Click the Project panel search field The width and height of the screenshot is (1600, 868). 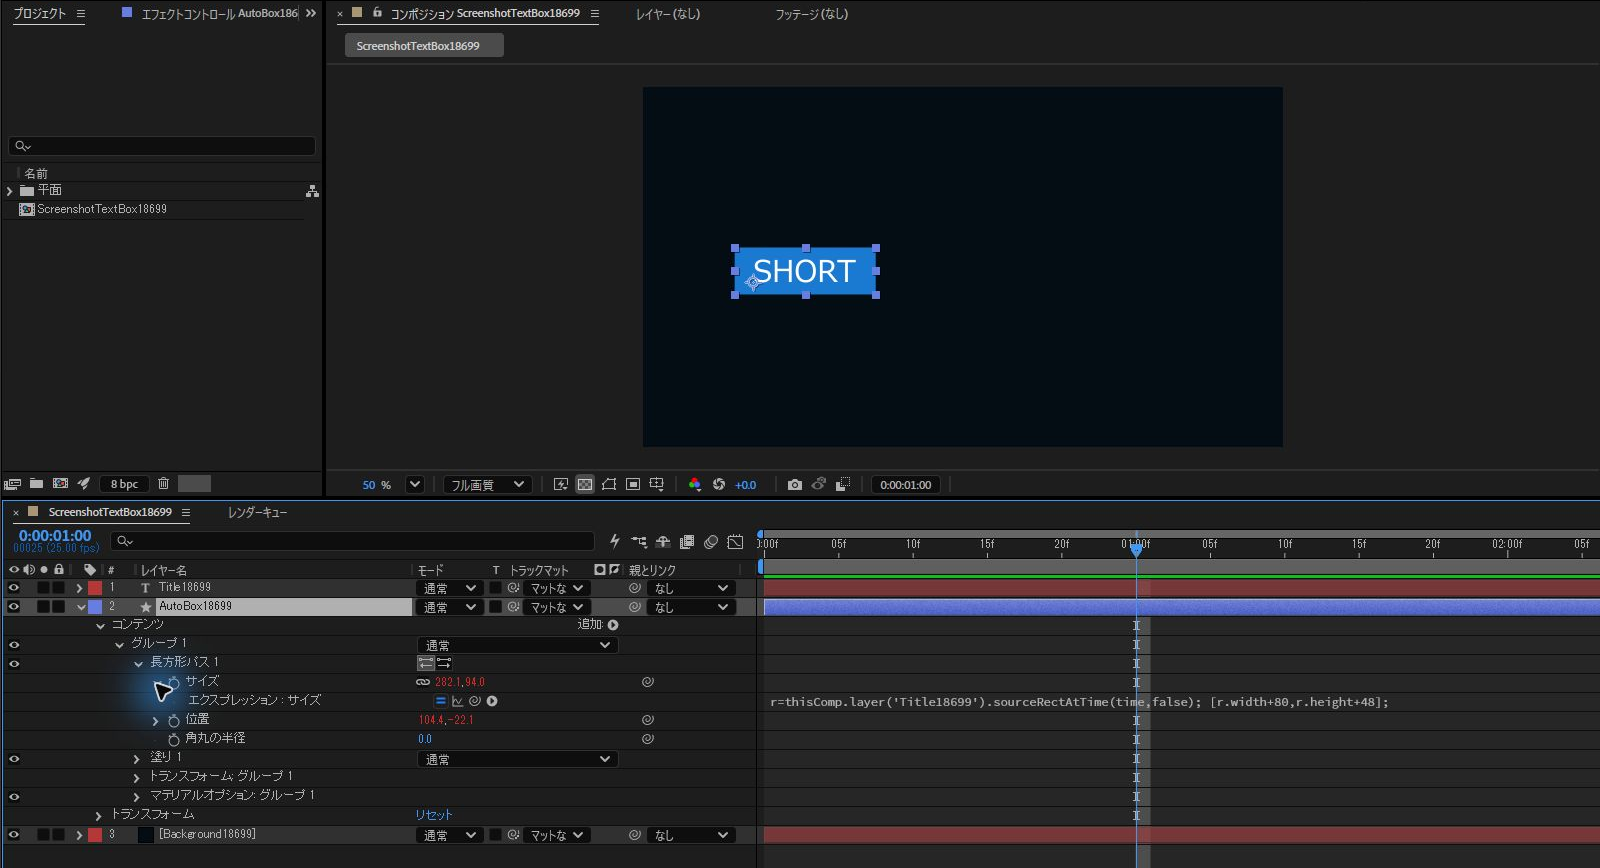[x=162, y=146]
